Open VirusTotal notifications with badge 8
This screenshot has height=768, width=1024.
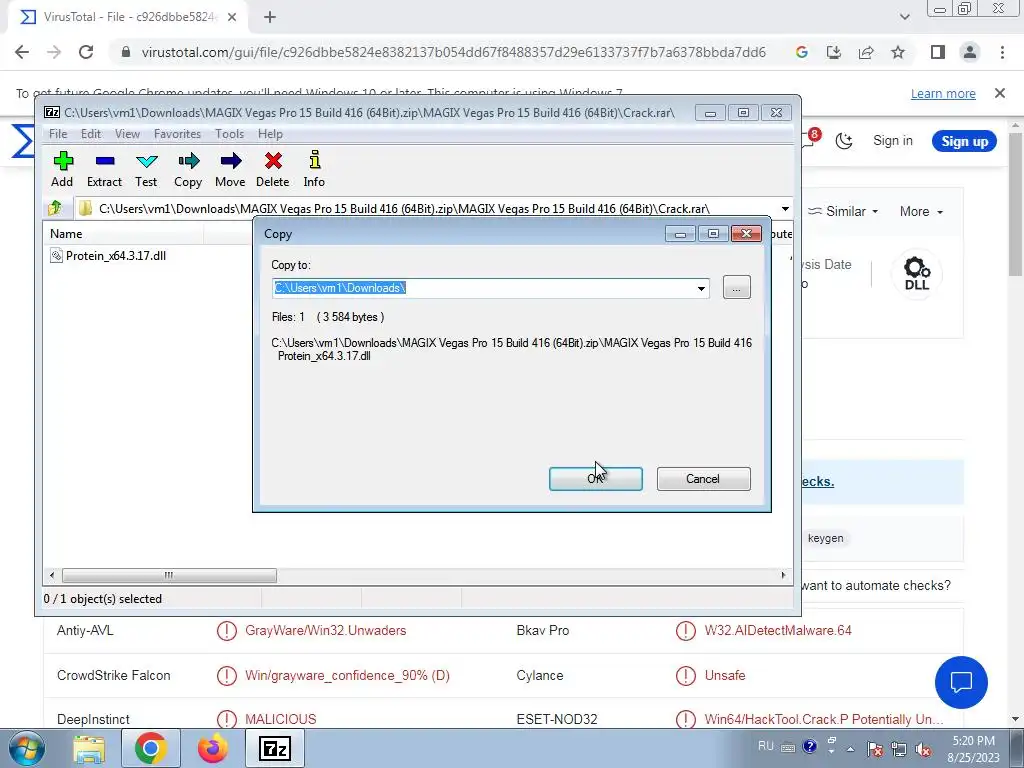[x=810, y=139]
